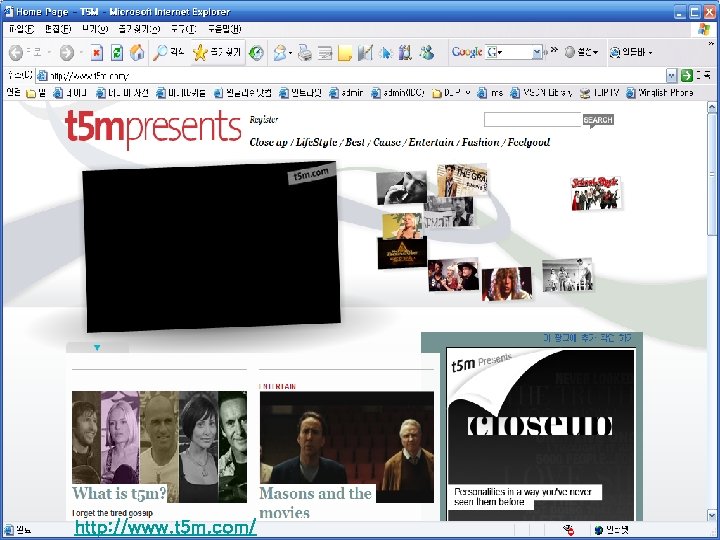Image resolution: width=720 pixels, height=540 pixels.
Task: Click the Google toolbar logo
Action: coord(467,52)
